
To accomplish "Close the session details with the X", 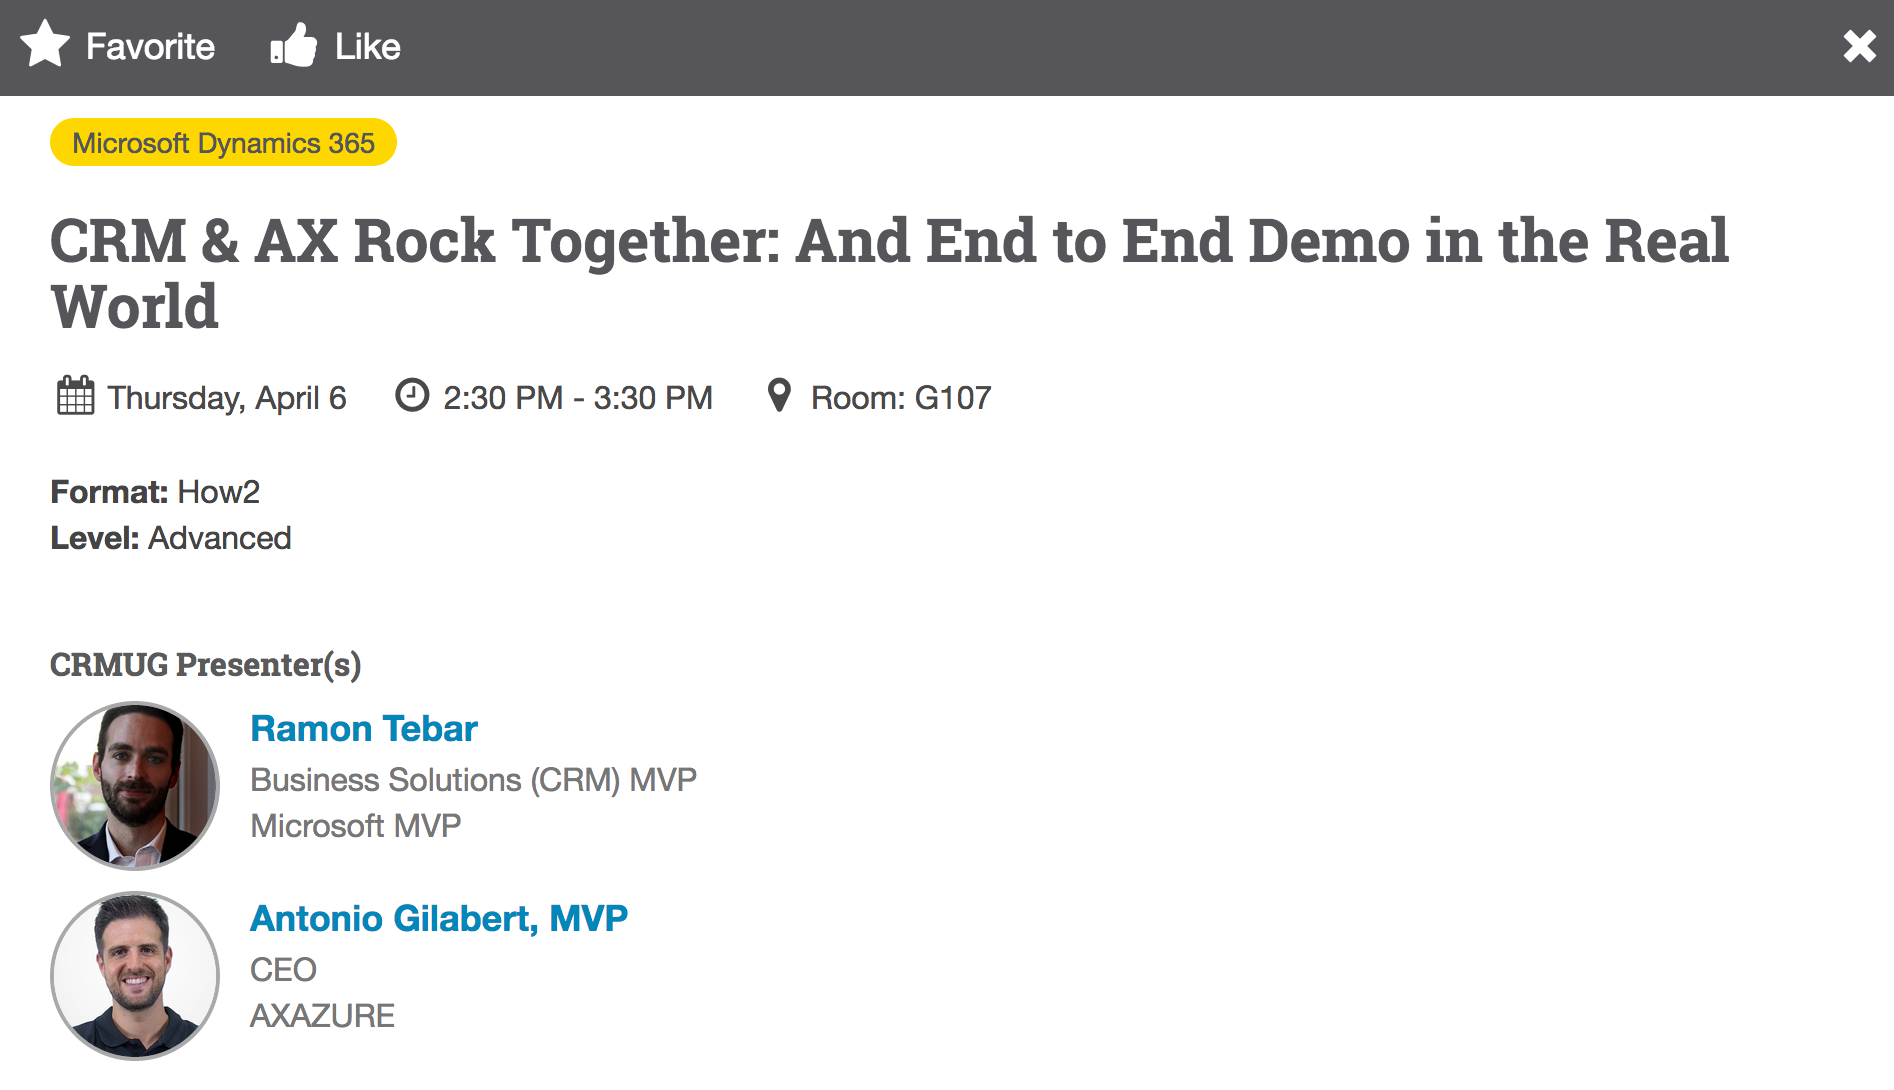I will point(1859,46).
